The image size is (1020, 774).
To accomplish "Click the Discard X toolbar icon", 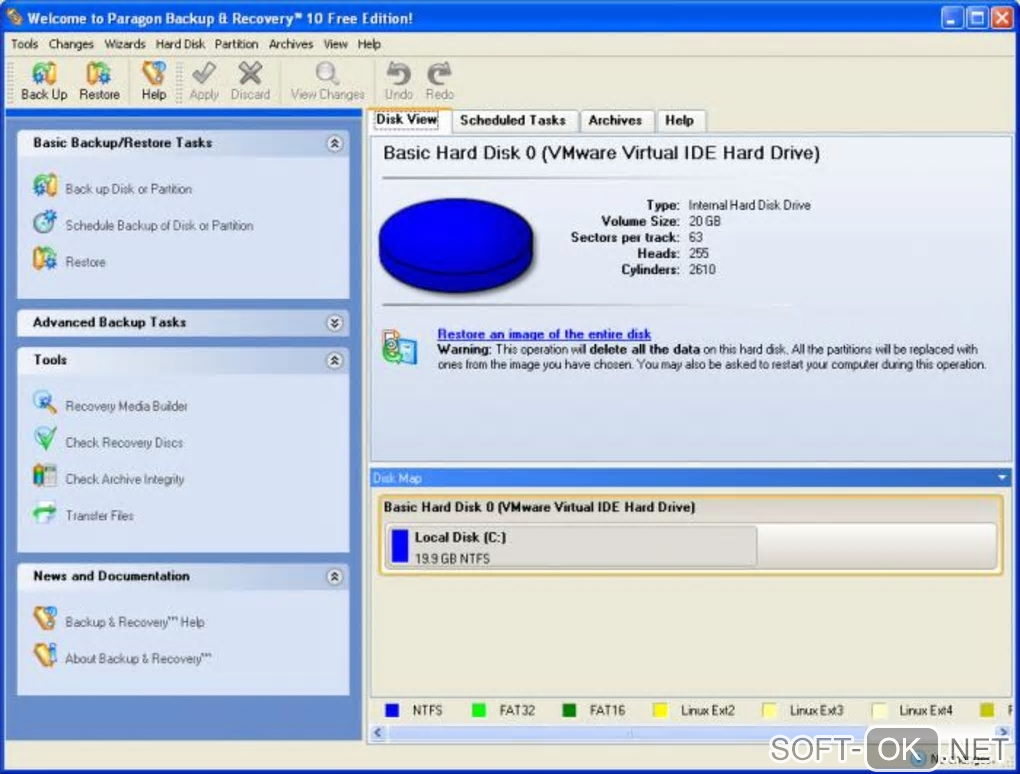I will click(x=250, y=73).
